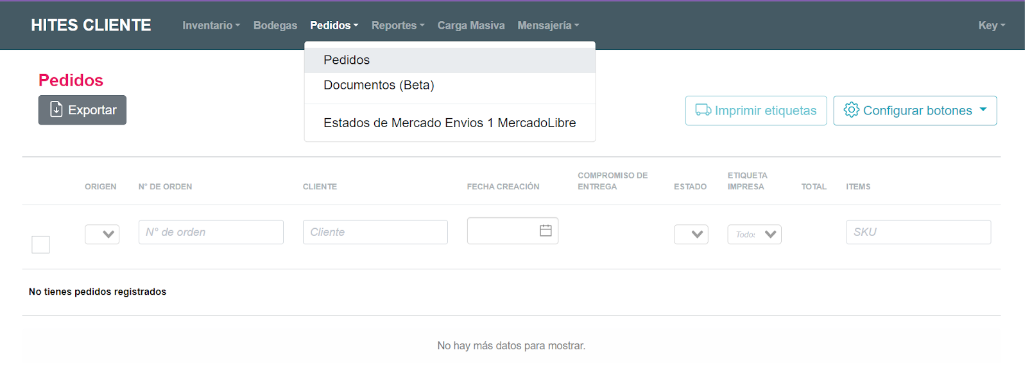Image resolution: width=1027 pixels, height=371 pixels.
Task: Click the ESTADO column header
Action: (690, 187)
